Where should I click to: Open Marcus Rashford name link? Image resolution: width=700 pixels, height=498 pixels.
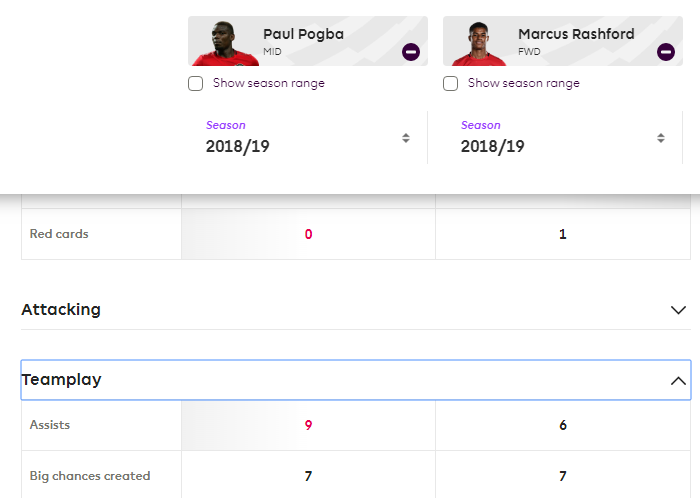pos(576,34)
